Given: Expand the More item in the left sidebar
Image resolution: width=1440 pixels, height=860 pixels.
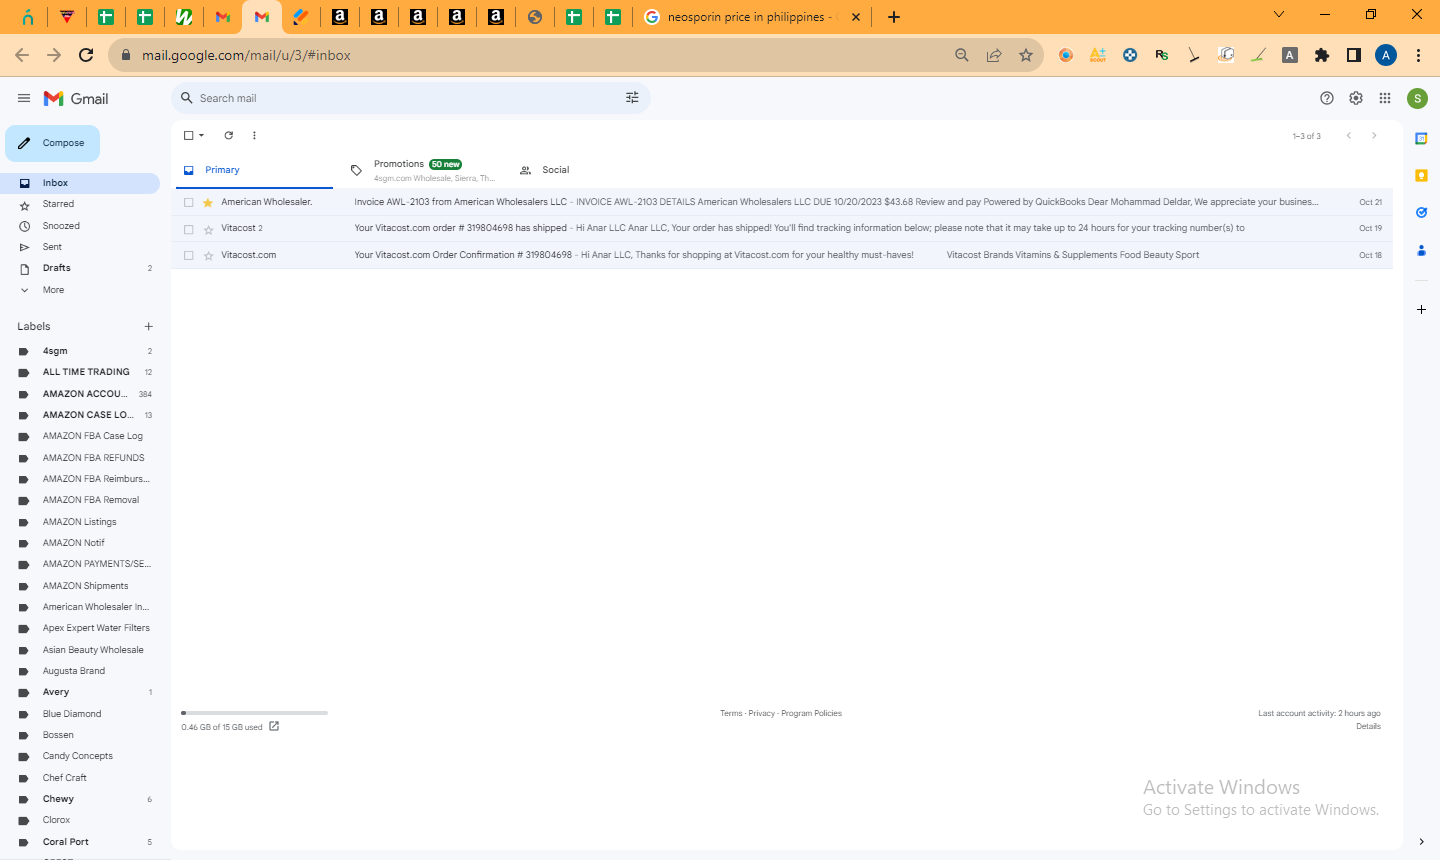Looking at the screenshot, I should 53,290.
